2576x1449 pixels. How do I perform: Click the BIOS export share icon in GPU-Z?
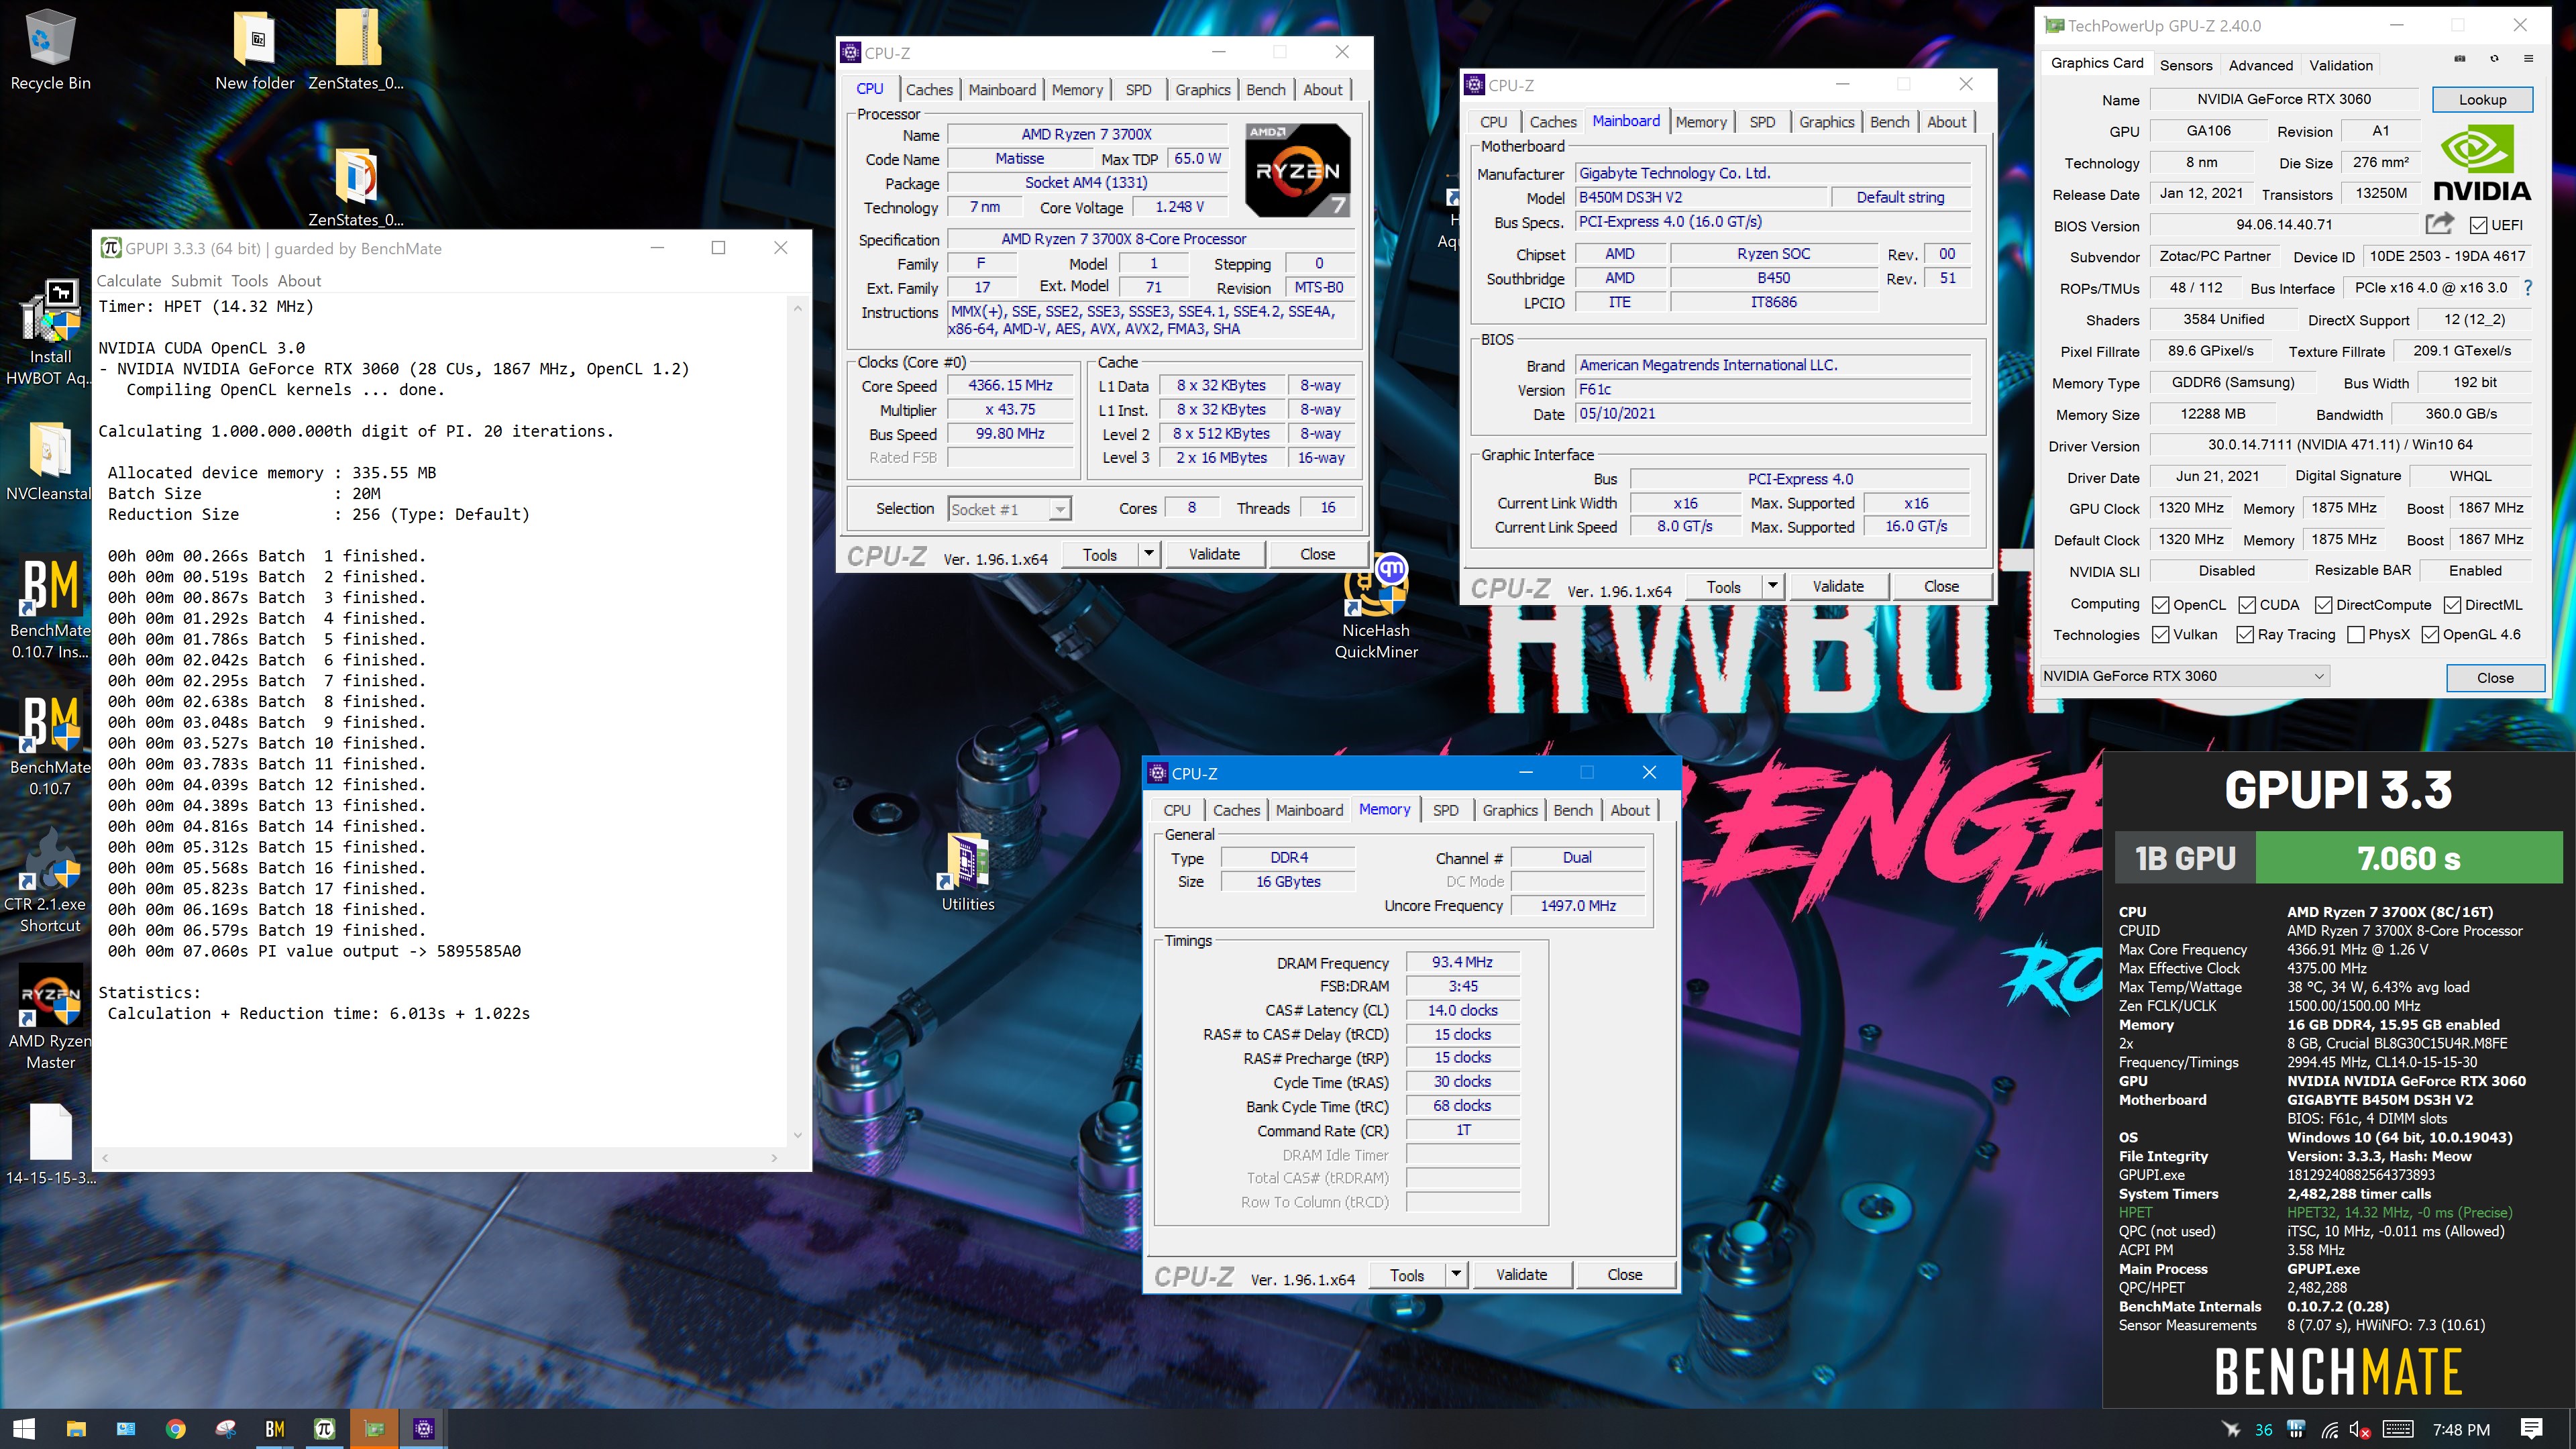[x=2439, y=223]
